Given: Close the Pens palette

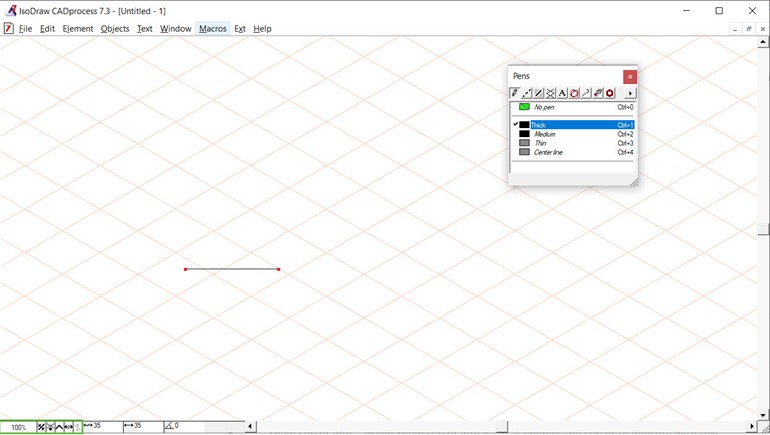Looking at the screenshot, I should tap(630, 77).
